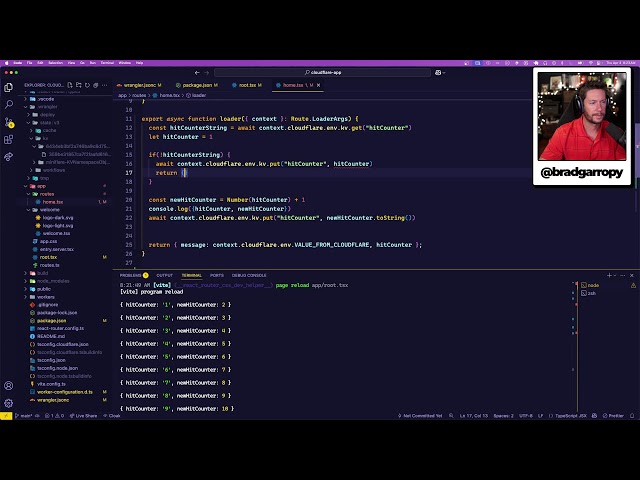Collapse all folders in Explorer
This screenshot has height=480, width=640.
coord(96,85)
